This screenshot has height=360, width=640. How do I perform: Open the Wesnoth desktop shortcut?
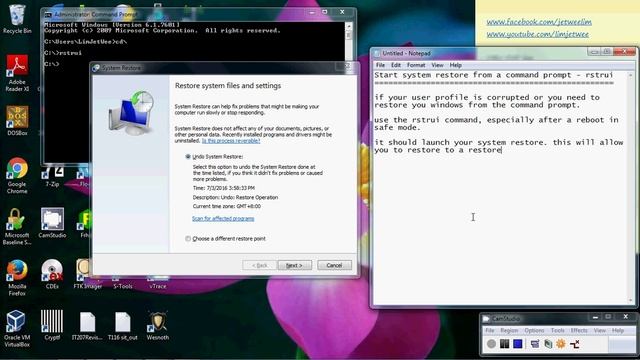point(158,325)
